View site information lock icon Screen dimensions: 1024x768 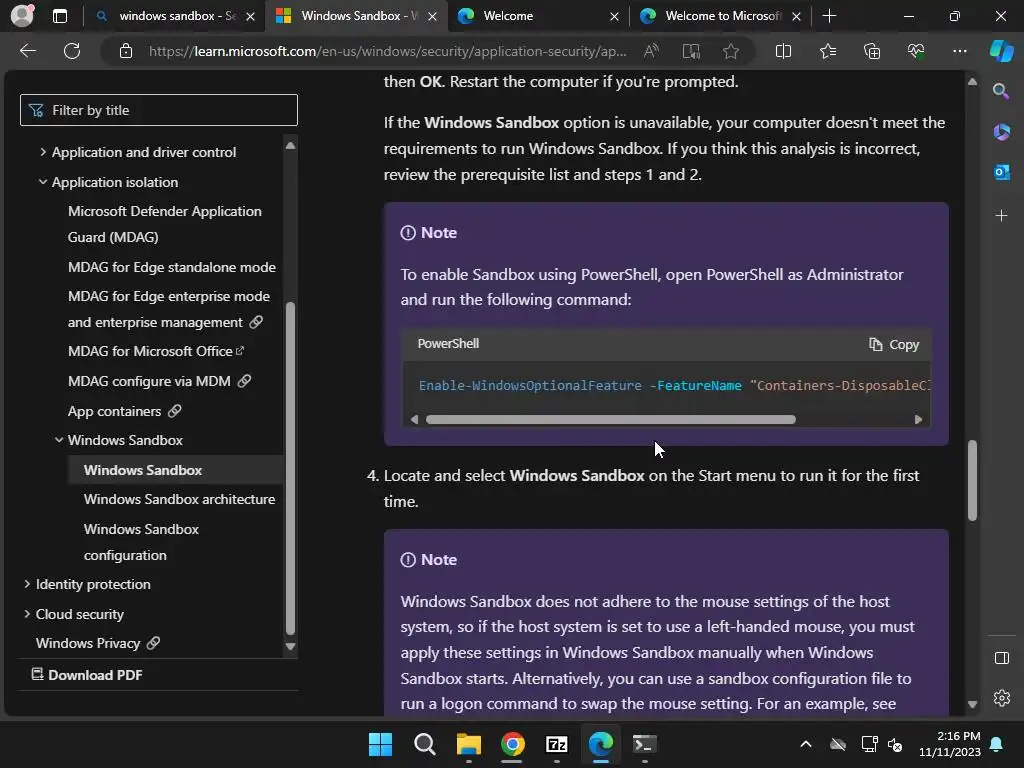[x=126, y=51]
